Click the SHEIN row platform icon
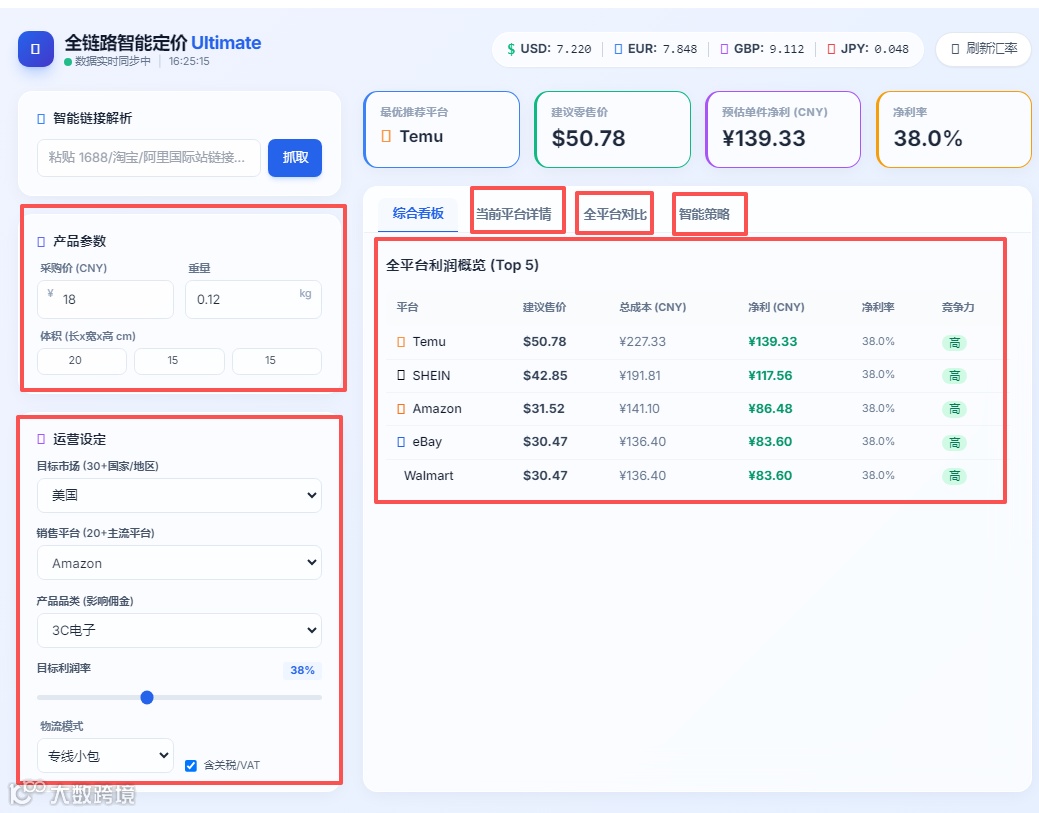This screenshot has height=813, width=1039. pos(401,375)
